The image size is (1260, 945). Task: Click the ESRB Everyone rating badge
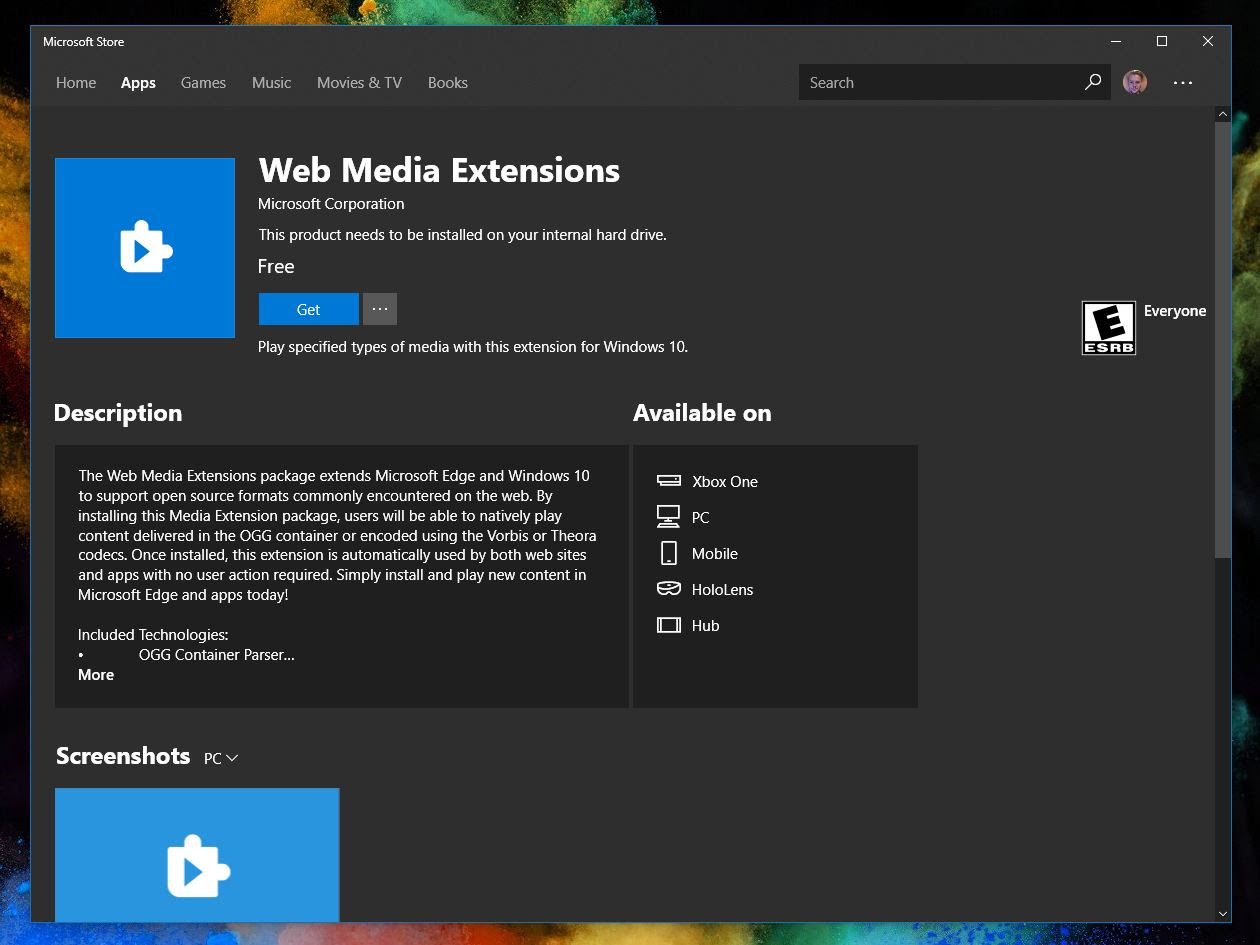click(x=1109, y=328)
